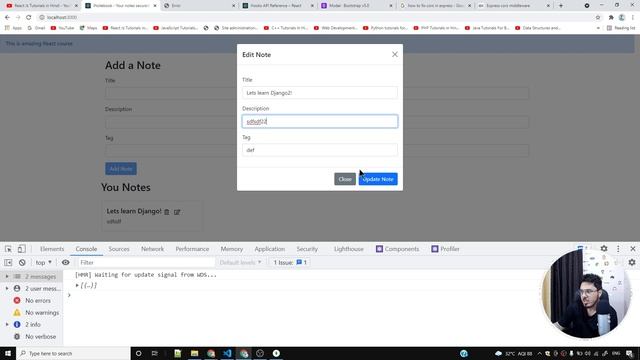Switch to the Hooks API Reference tab
This screenshot has width=640, height=360.
(278, 6)
